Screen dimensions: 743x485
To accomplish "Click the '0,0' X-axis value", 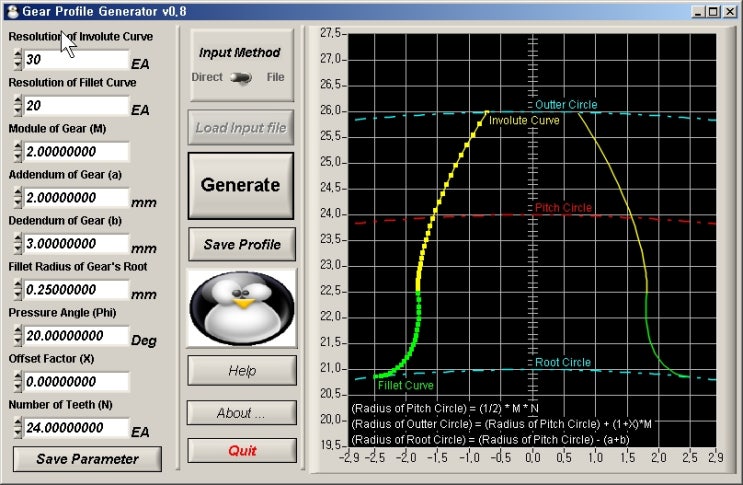I will 533,458.
